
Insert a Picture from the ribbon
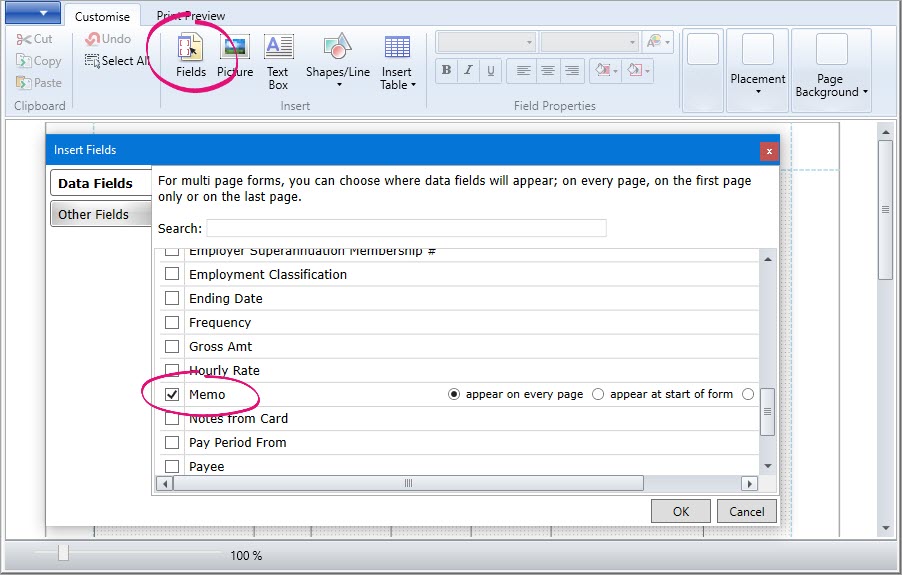235,56
